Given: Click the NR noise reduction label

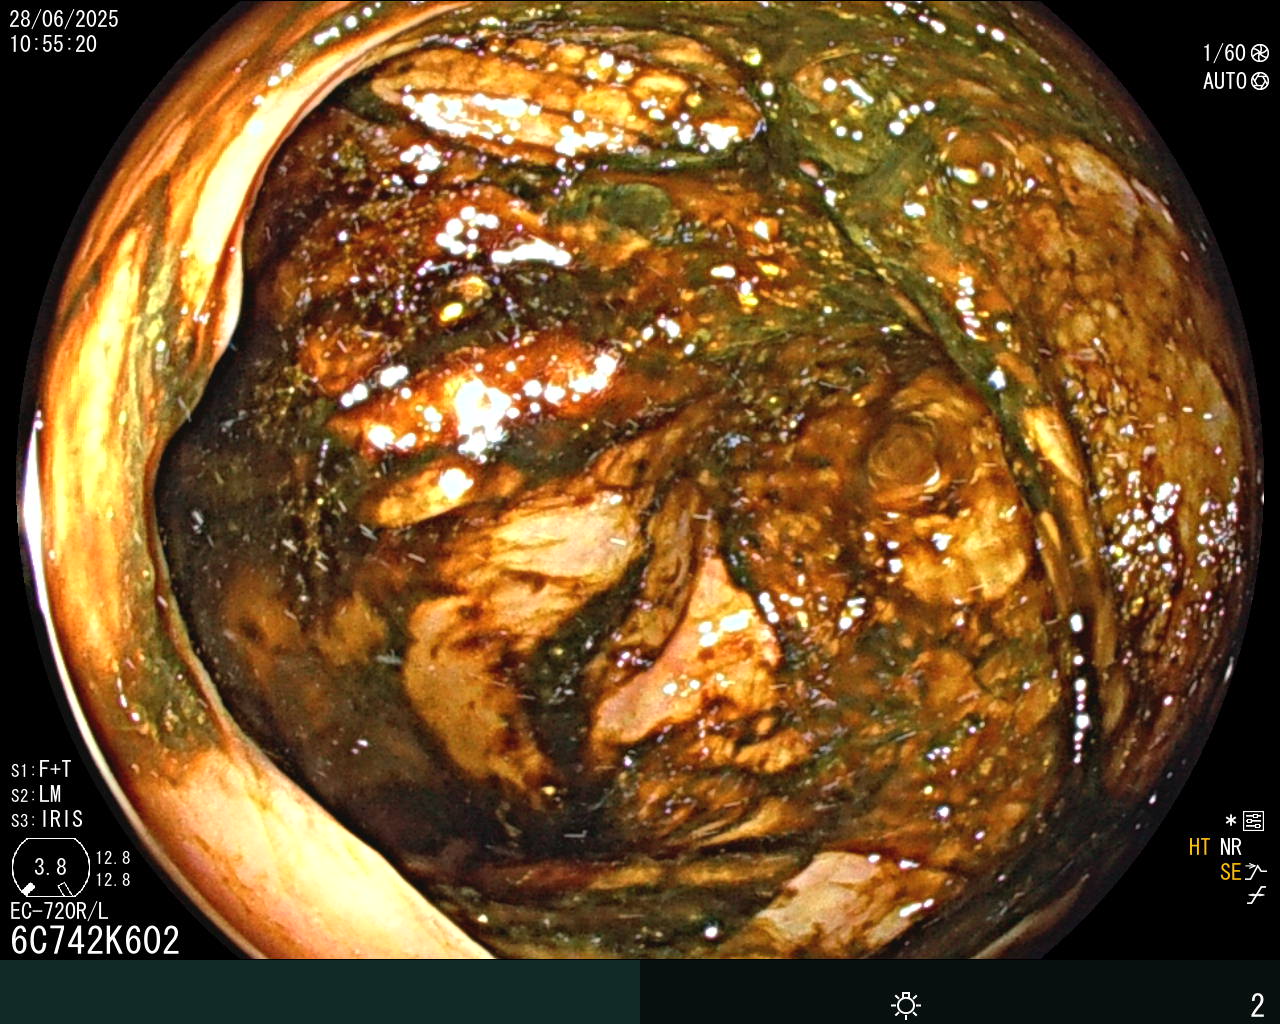Looking at the screenshot, I should tap(1231, 847).
